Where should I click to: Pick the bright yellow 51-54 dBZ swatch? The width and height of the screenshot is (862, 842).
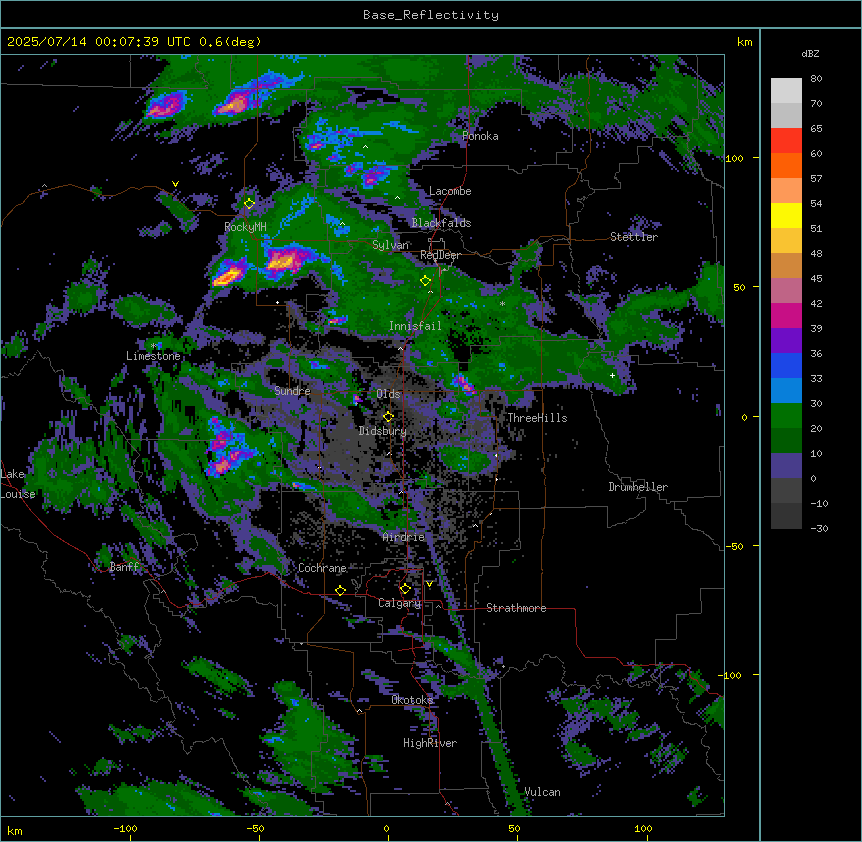(786, 215)
